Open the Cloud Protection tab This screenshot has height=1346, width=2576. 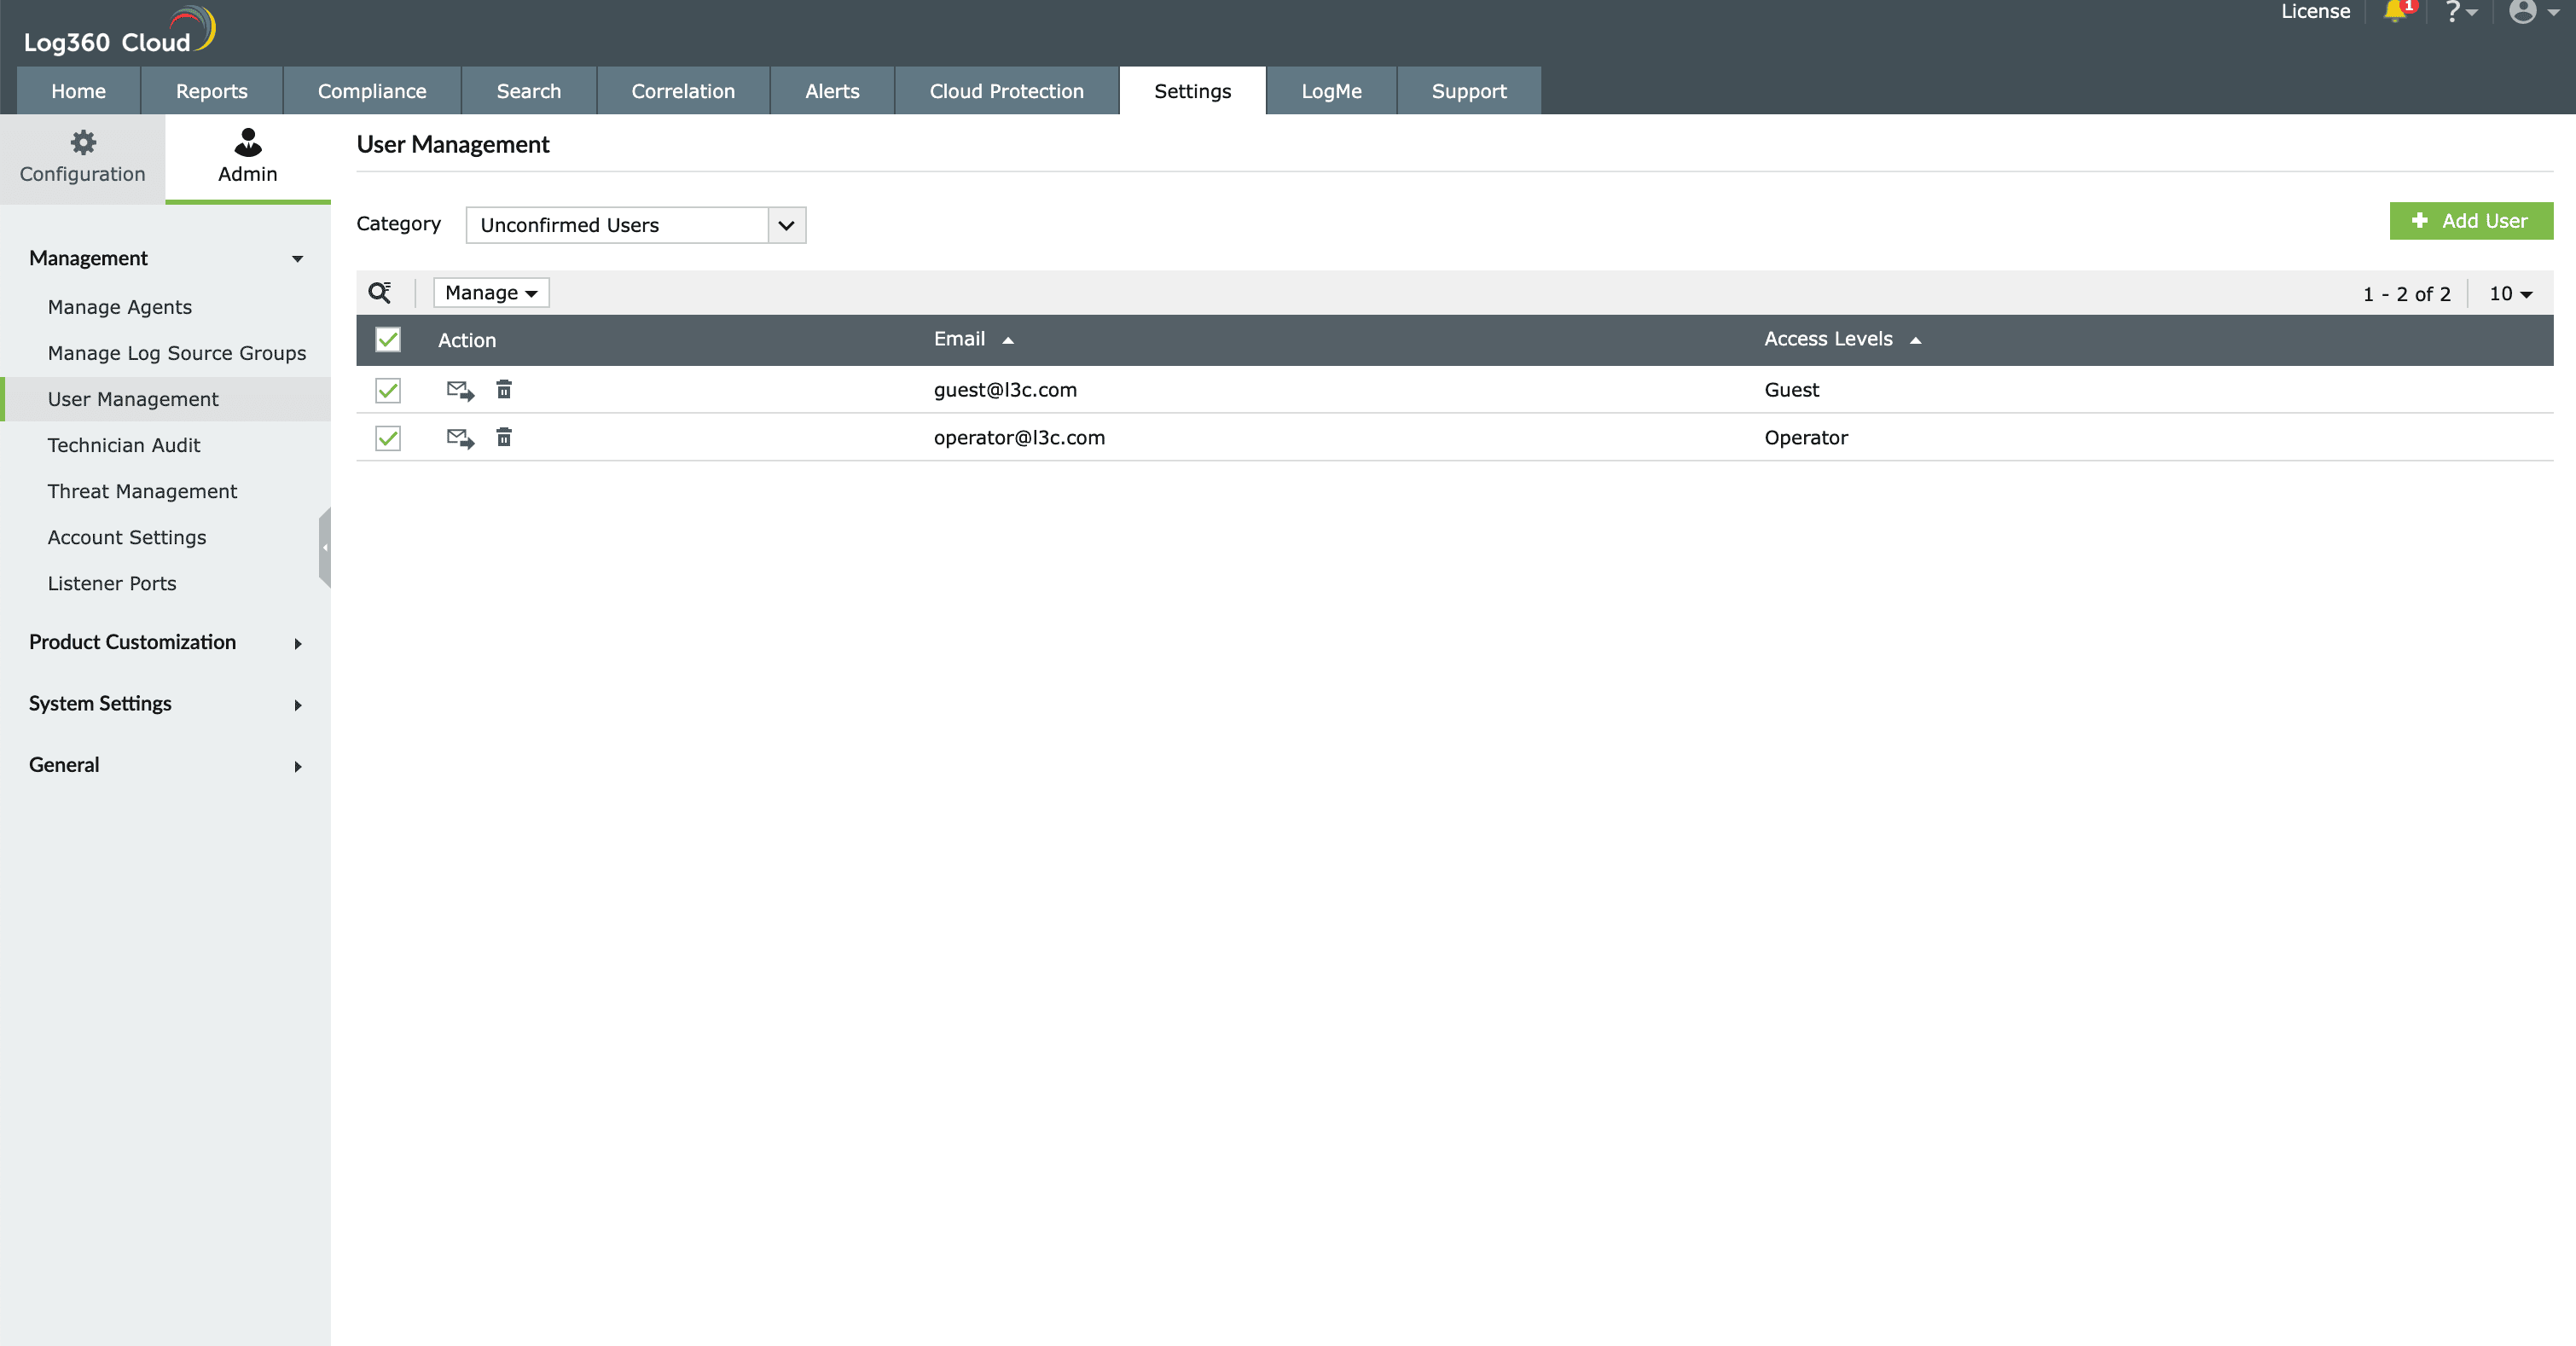[1006, 91]
